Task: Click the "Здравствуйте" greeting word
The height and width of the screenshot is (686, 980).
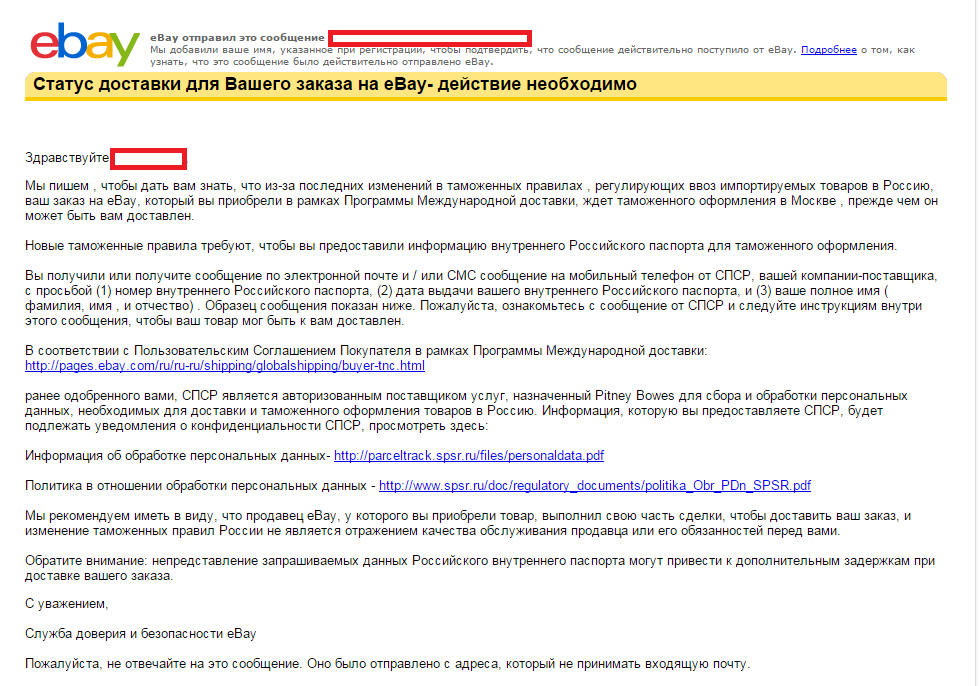Action: click(67, 158)
